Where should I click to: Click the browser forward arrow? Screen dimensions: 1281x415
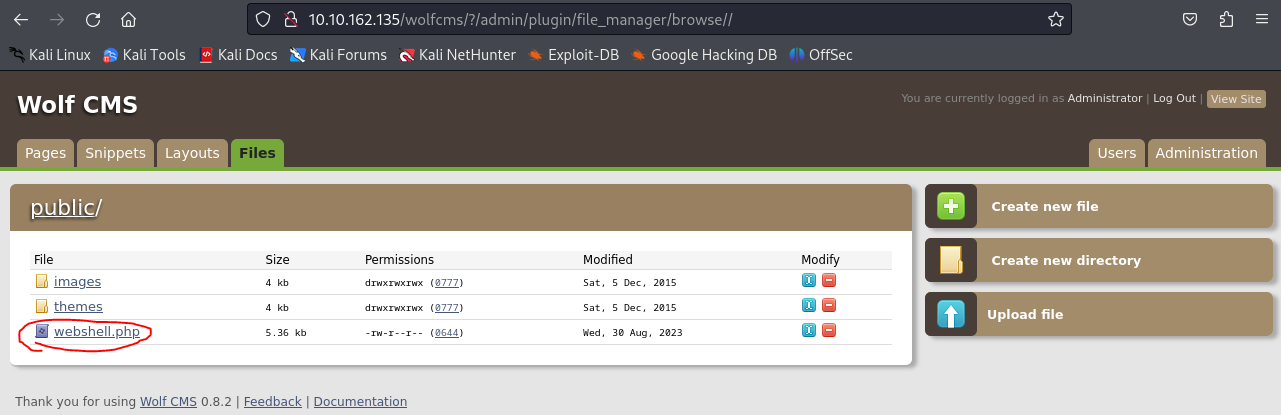(x=57, y=19)
